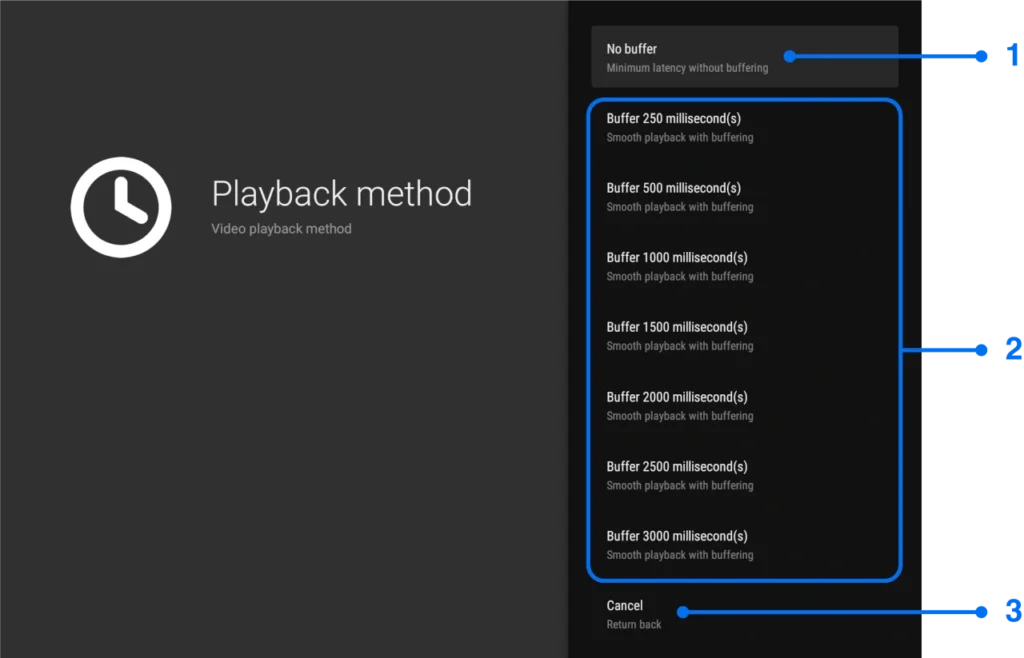Click the blue dot endpoint near Cancel
The height and width of the screenshot is (658, 1024).
point(681,611)
